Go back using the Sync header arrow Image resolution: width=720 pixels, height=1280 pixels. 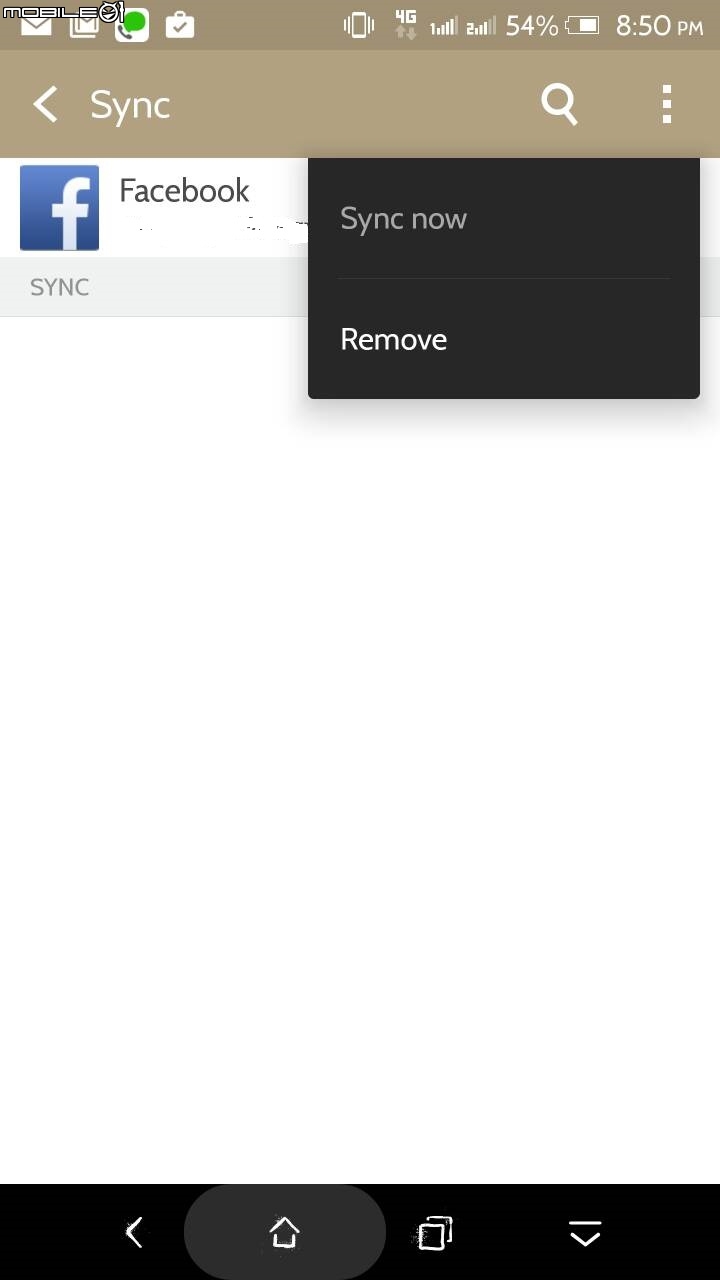[x=45, y=104]
